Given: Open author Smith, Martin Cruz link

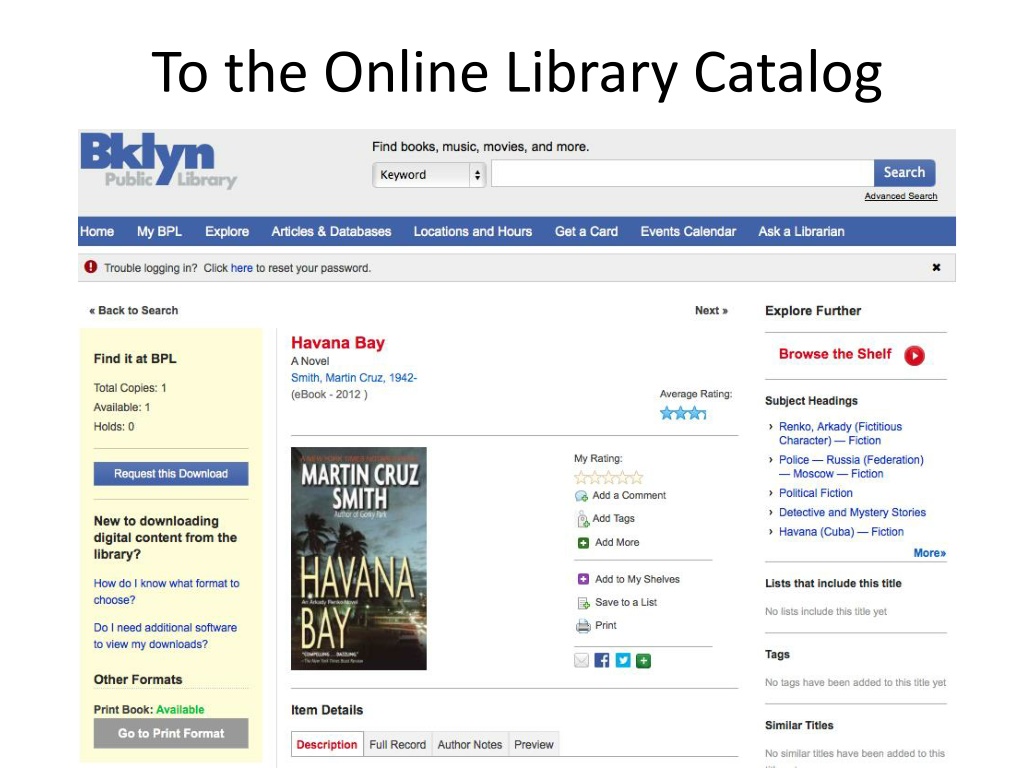Looking at the screenshot, I should coord(354,377).
